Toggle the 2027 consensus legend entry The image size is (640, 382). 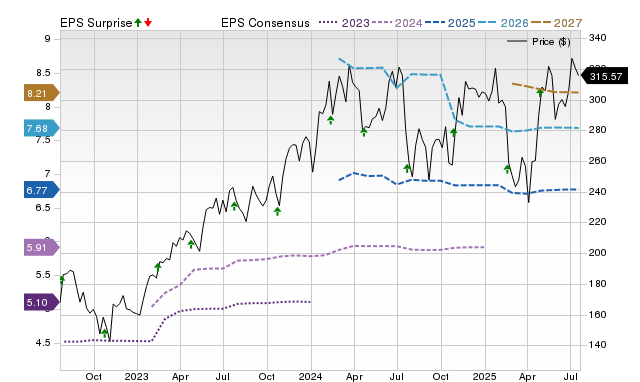point(556,23)
